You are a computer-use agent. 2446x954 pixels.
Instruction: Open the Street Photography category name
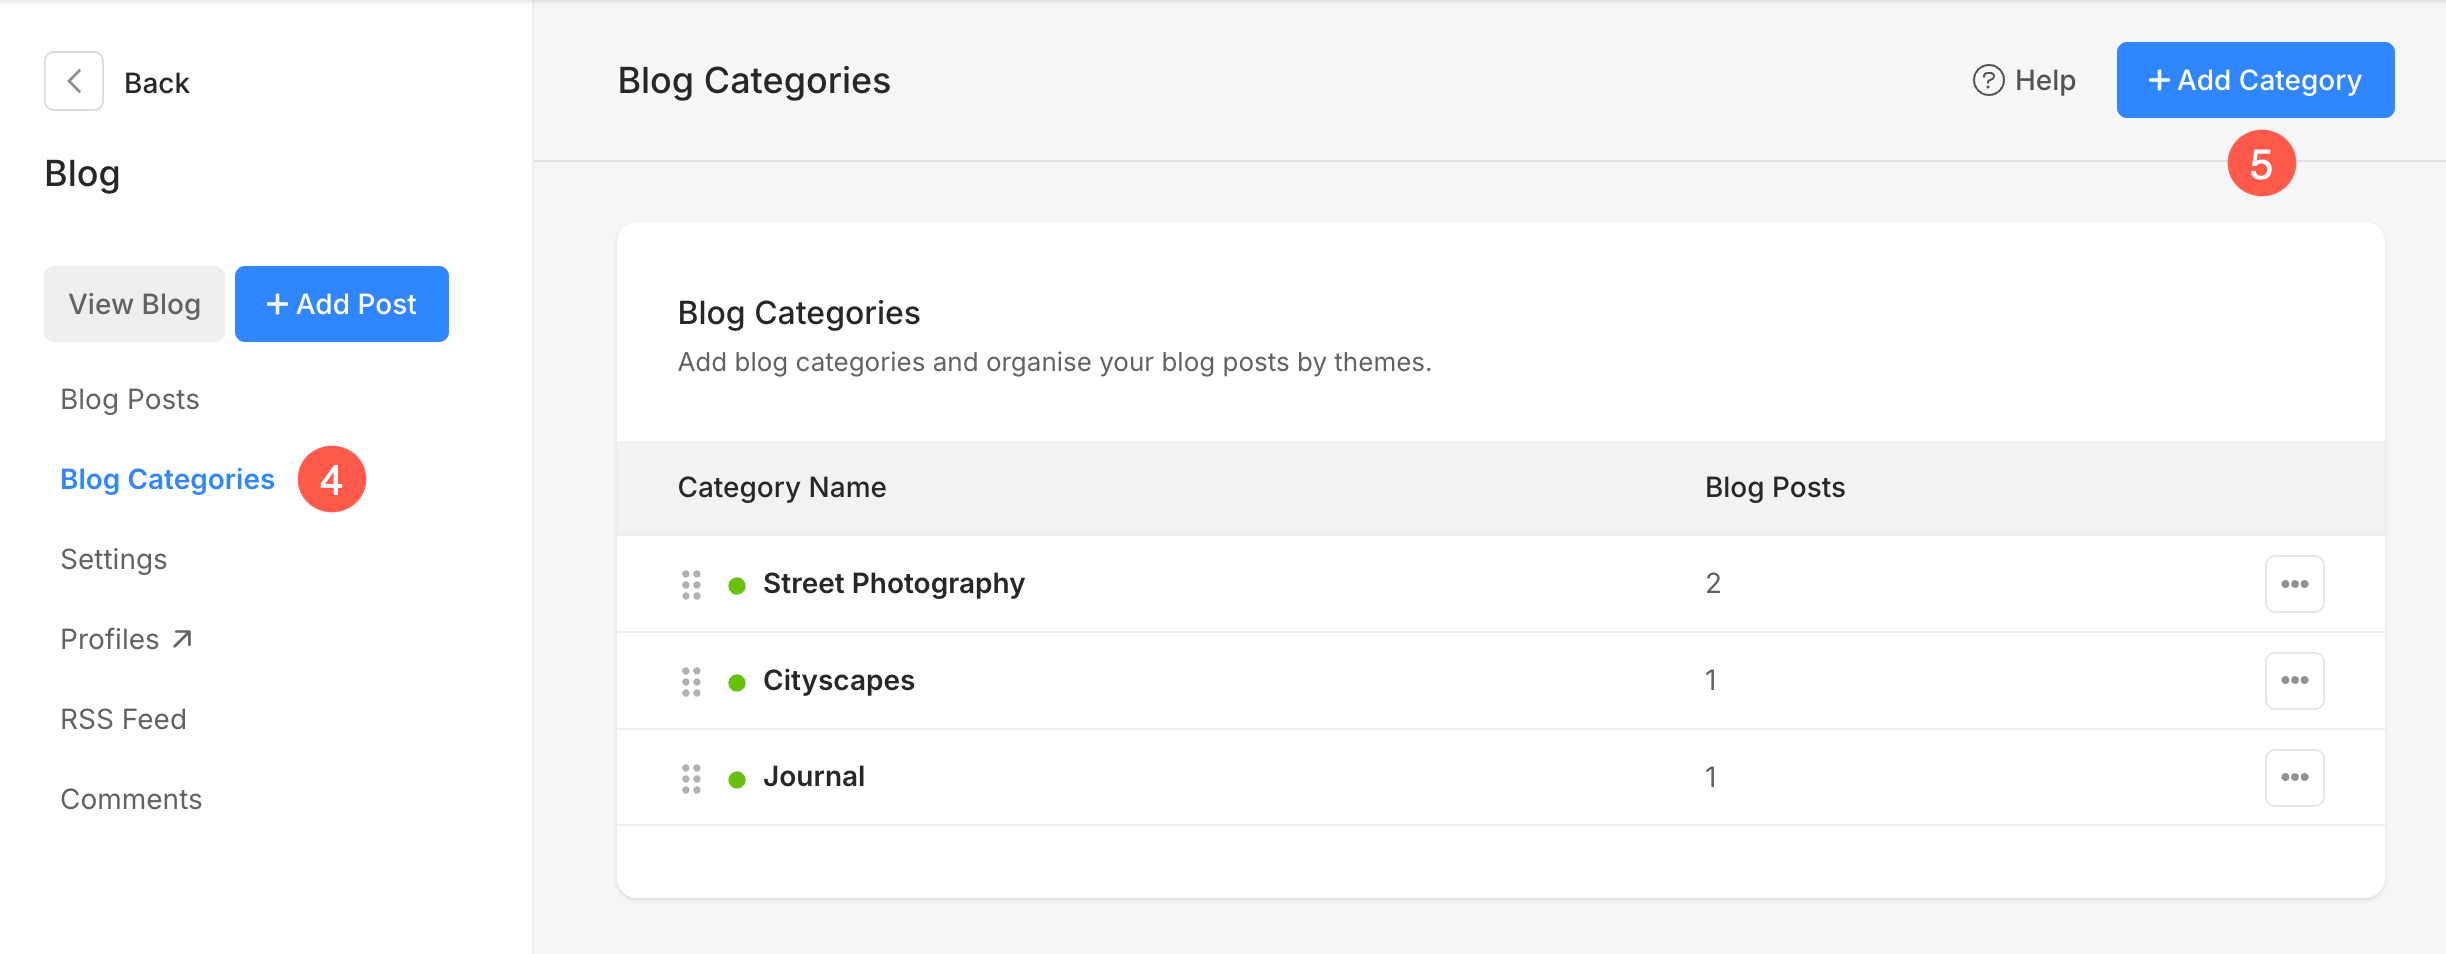pos(893,584)
